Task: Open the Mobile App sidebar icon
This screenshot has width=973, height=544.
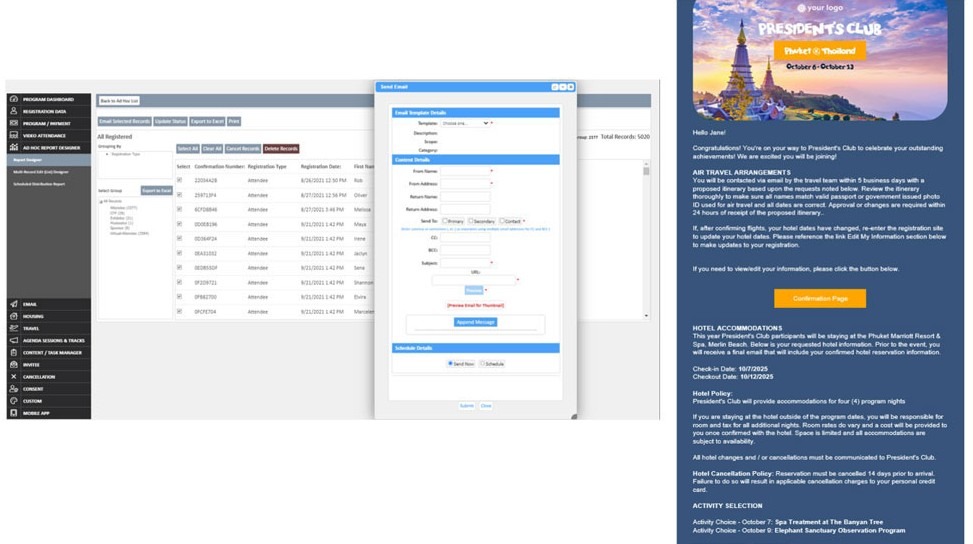Action: (x=13, y=412)
